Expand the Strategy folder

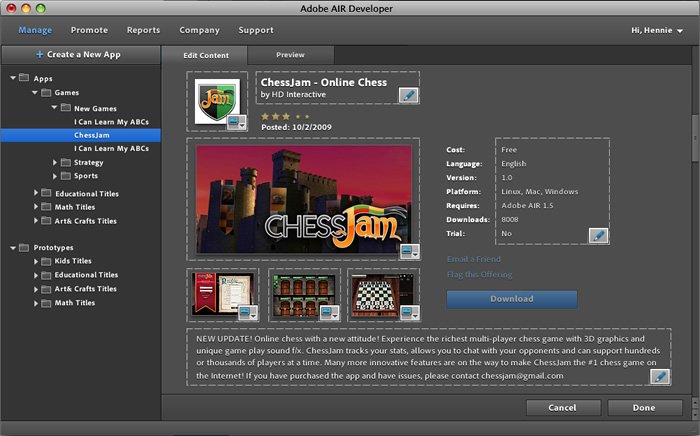54,162
